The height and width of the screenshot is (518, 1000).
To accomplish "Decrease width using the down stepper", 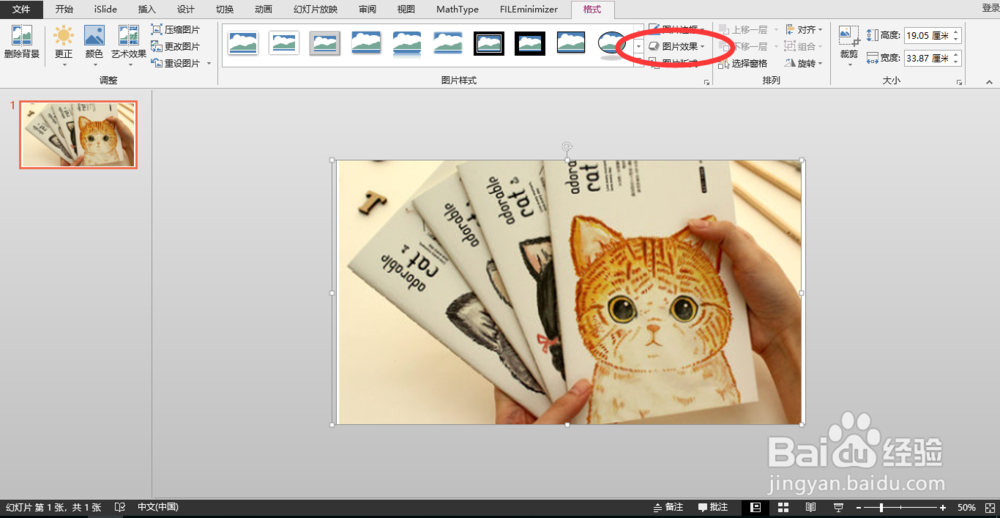I will (x=955, y=62).
